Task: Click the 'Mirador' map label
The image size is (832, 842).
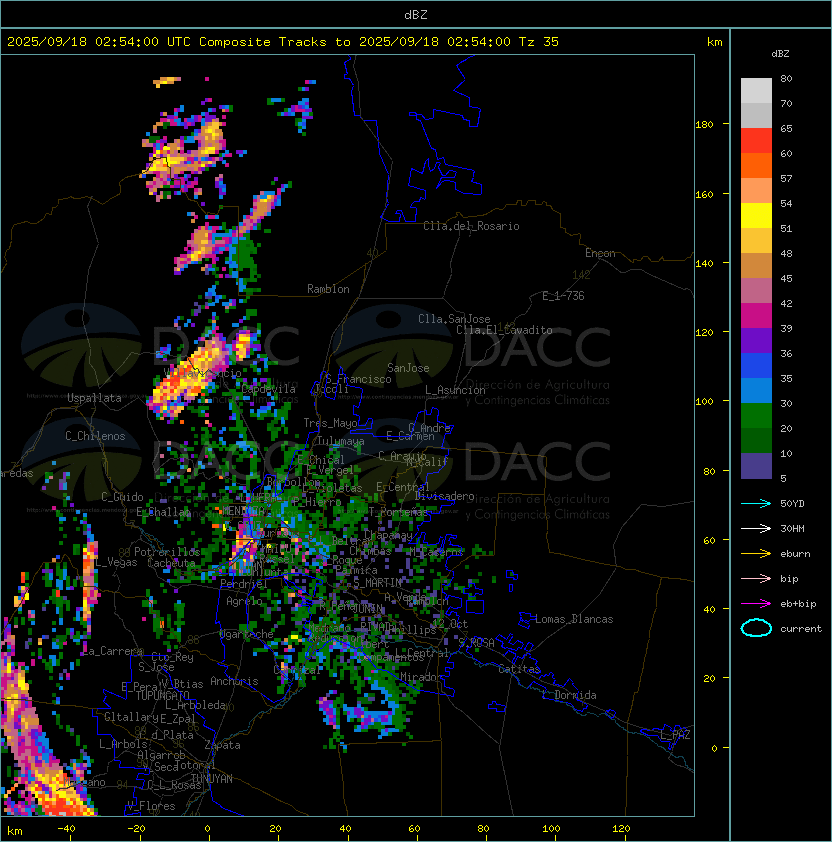Action: pos(422,677)
